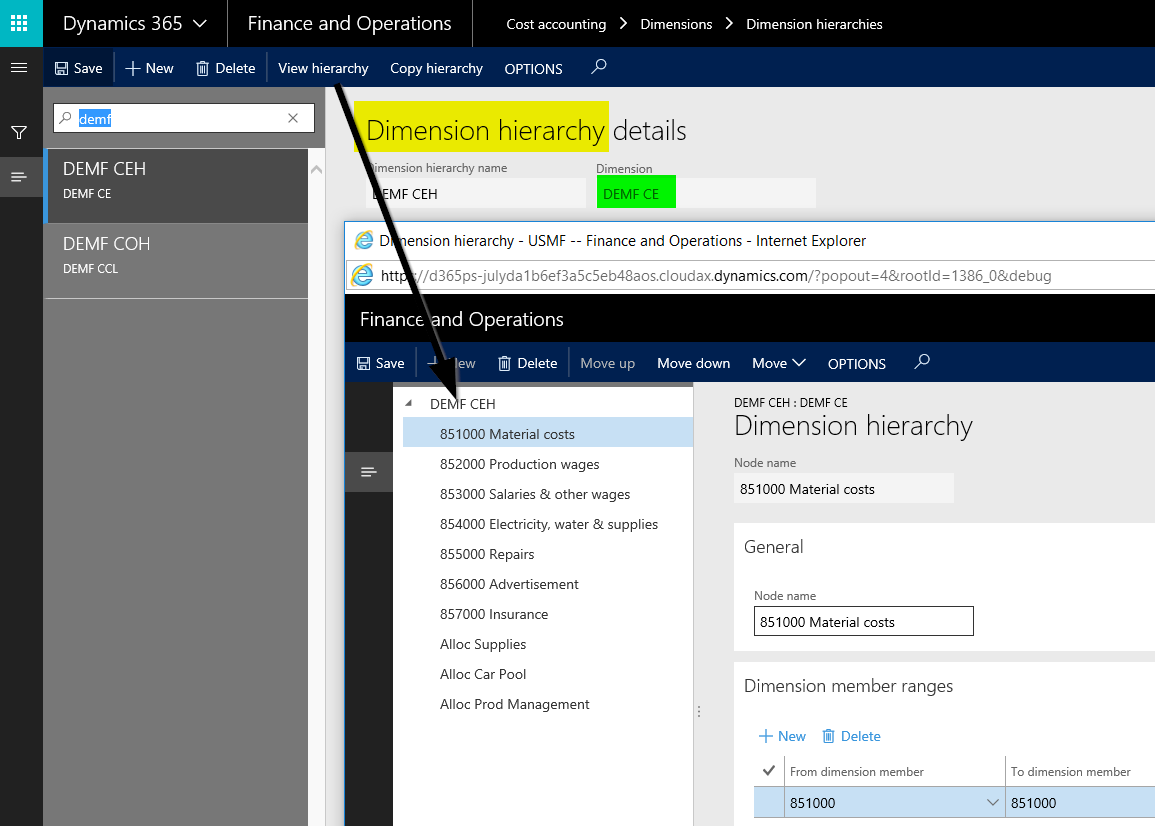This screenshot has height=826, width=1155.
Task: Click the search magnifier in main toolbar
Action: point(599,67)
